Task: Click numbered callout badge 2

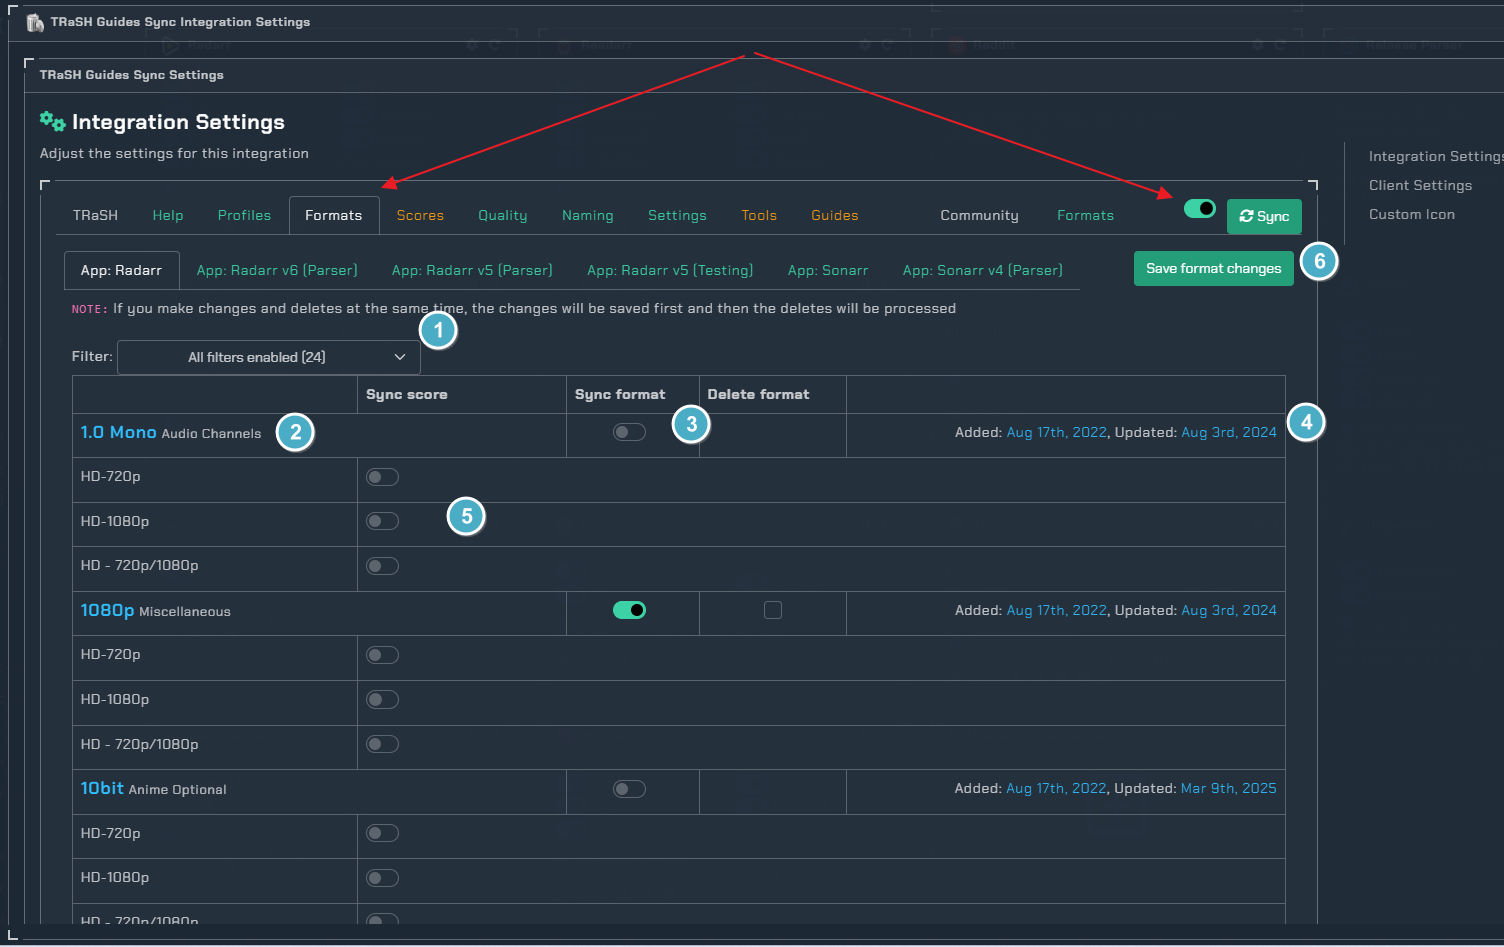Action: coord(295,432)
